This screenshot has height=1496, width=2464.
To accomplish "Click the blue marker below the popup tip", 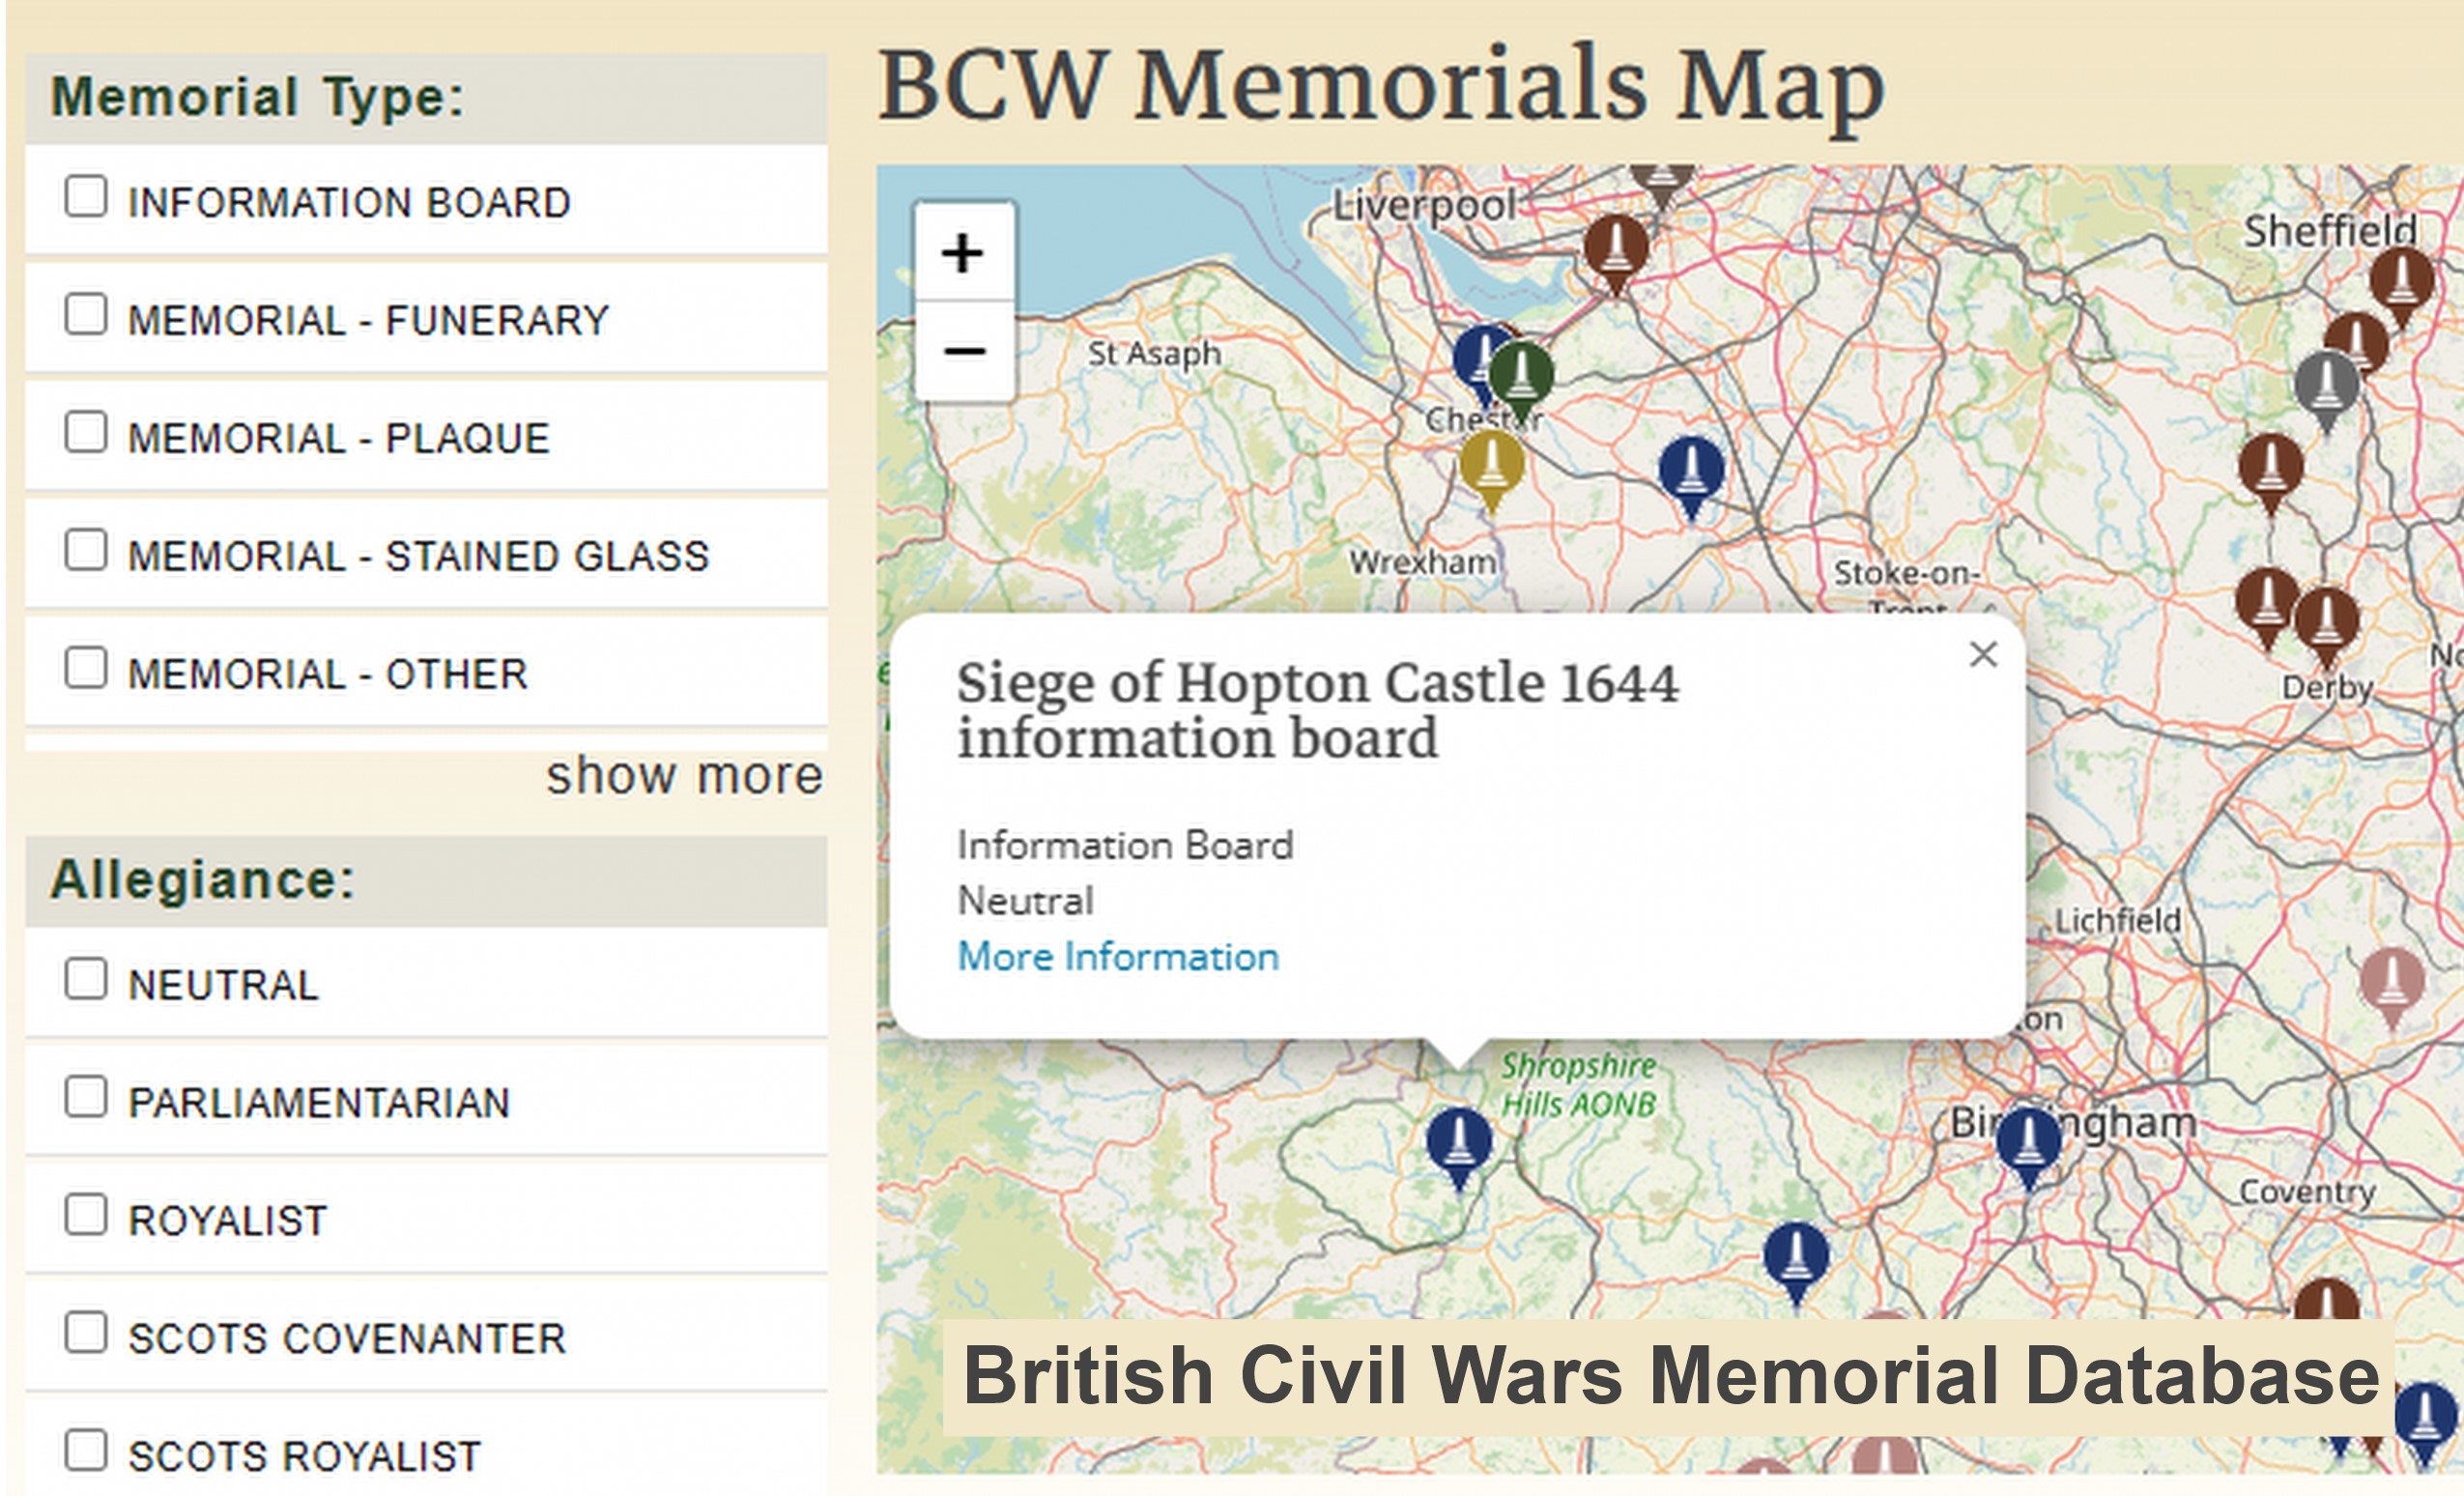I will coord(1458,1141).
